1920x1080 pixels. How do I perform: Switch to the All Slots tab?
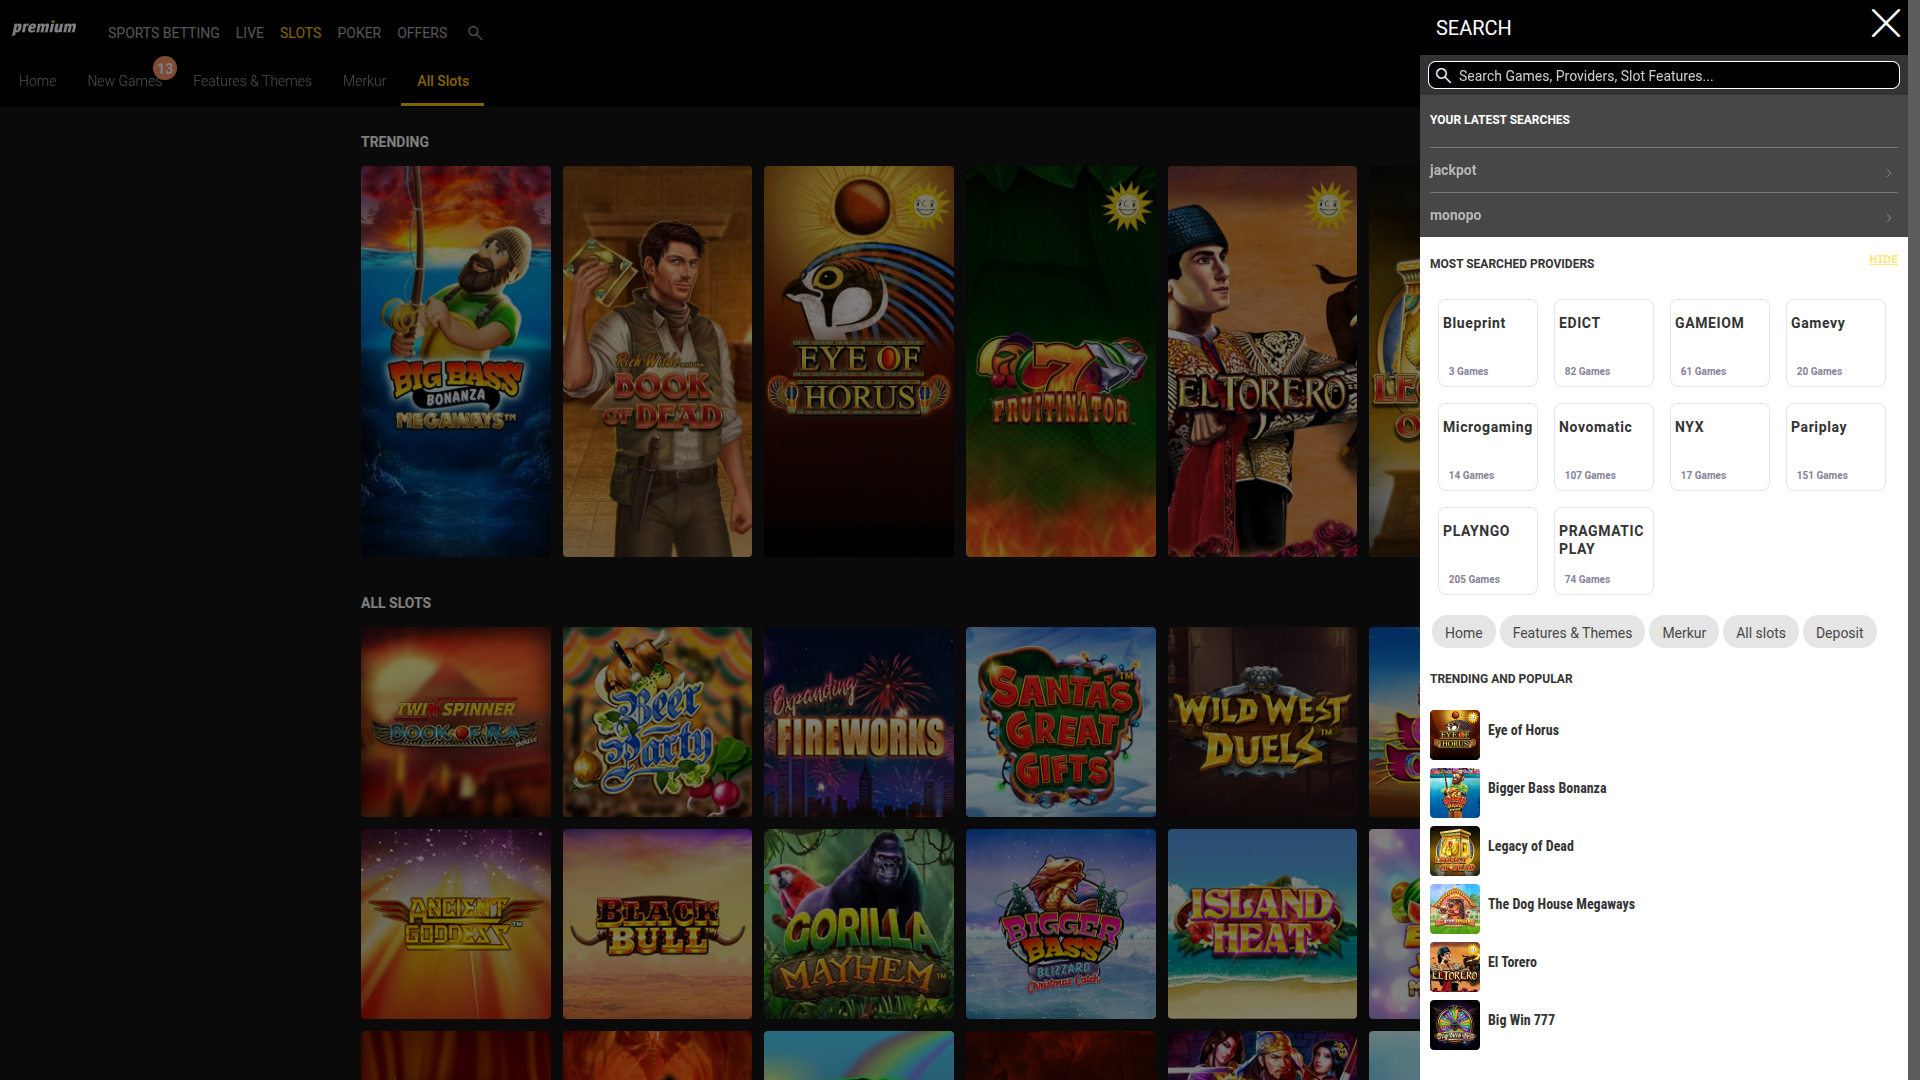(442, 81)
